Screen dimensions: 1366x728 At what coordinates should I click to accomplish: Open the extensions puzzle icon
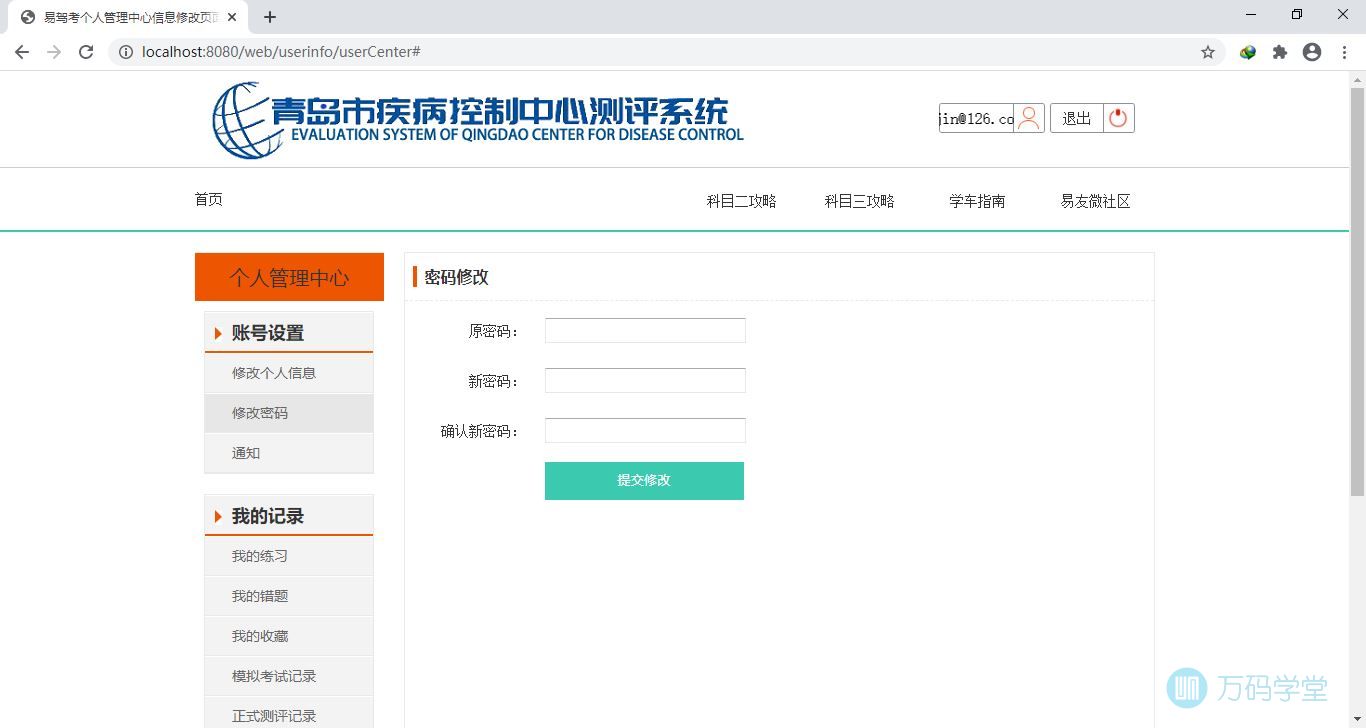(x=1280, y=52)
